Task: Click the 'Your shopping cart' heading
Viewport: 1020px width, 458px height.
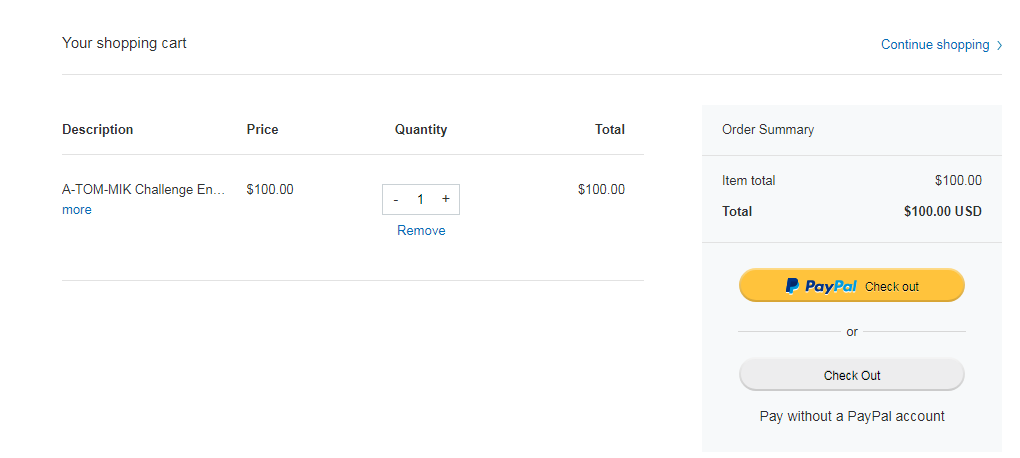Action: tap(124, 43)
